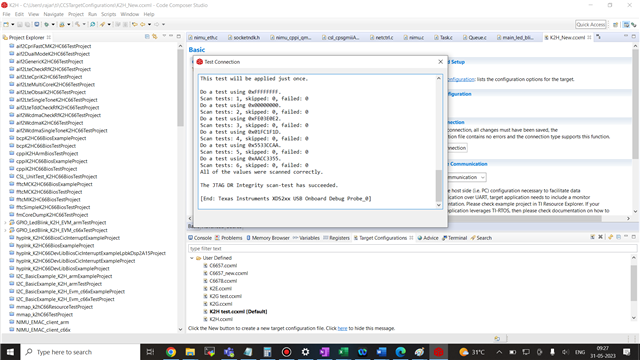The width and height of the screenshot is (640, 360).
Task: Maximize the Project Explorer panel
Action: [178, 36]
